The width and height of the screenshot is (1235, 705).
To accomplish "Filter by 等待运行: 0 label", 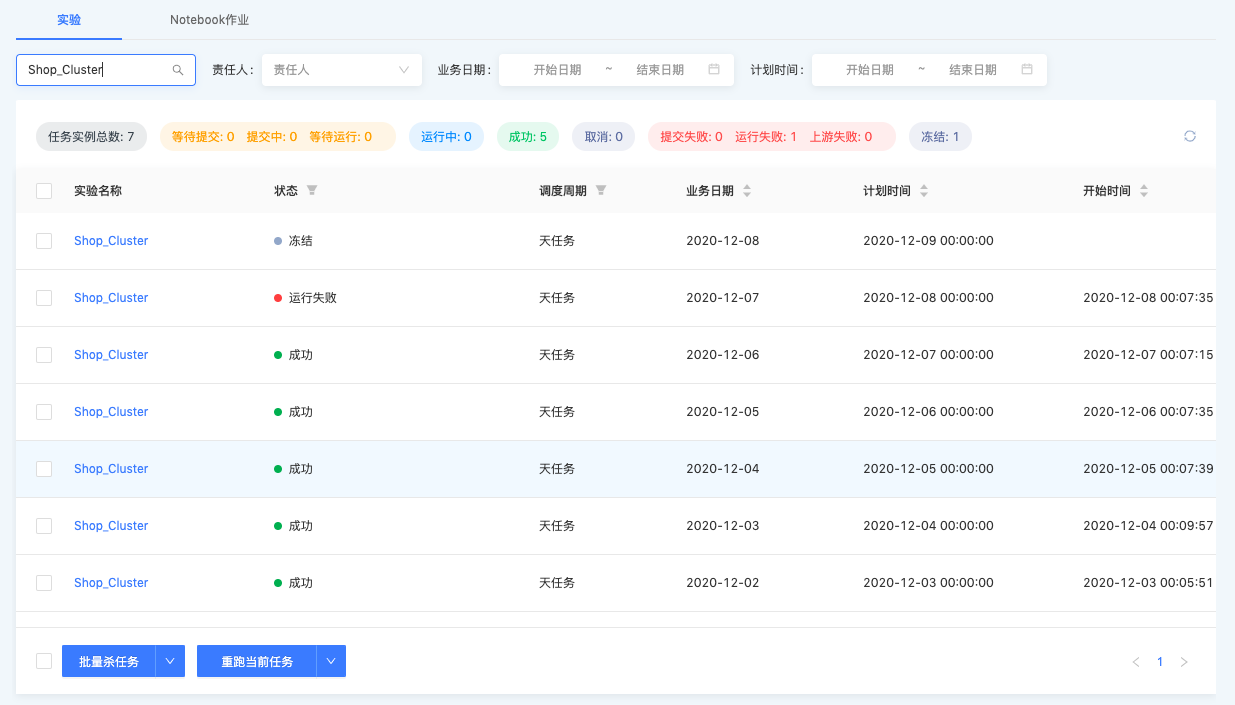I will 340,136.
